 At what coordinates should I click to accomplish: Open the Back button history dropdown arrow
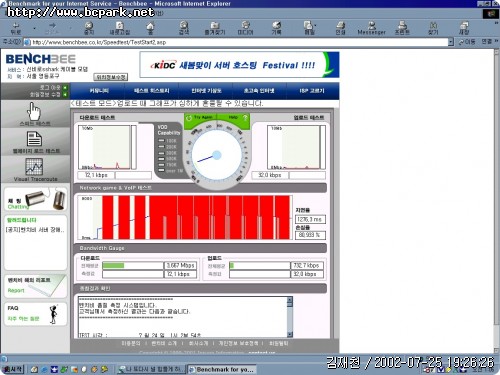(34, 28)
